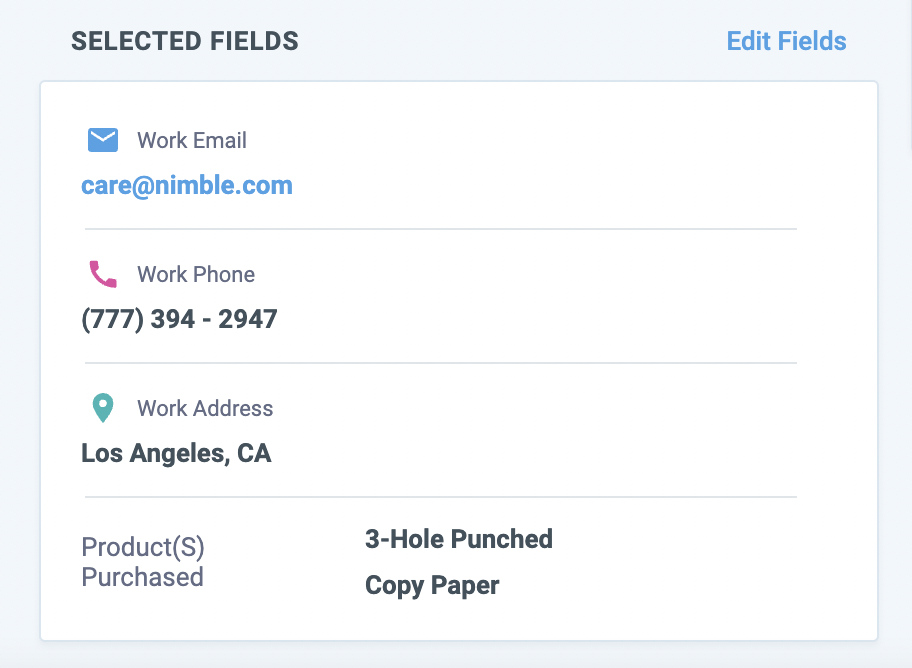Click the pink Work Phone handset icon
912x668 pixels.
102,274
